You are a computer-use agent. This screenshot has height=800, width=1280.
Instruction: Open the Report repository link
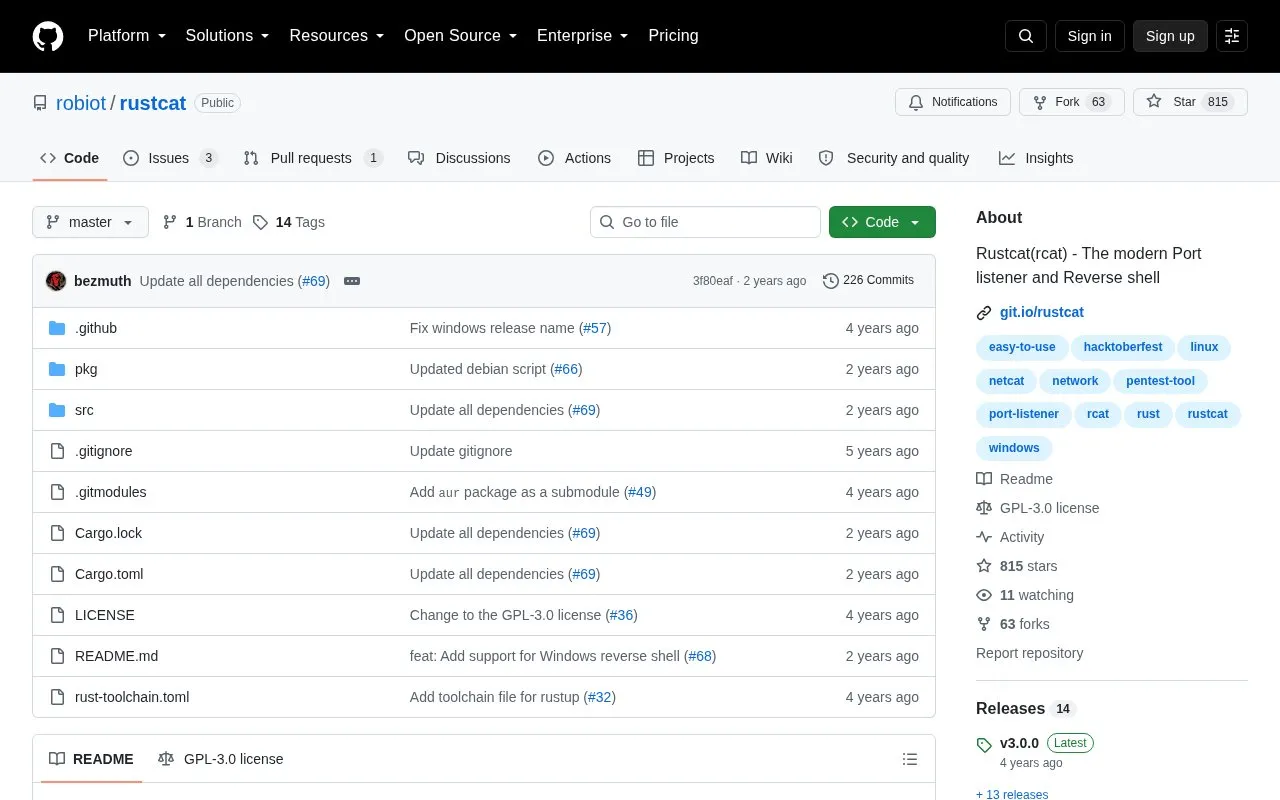1029,653
